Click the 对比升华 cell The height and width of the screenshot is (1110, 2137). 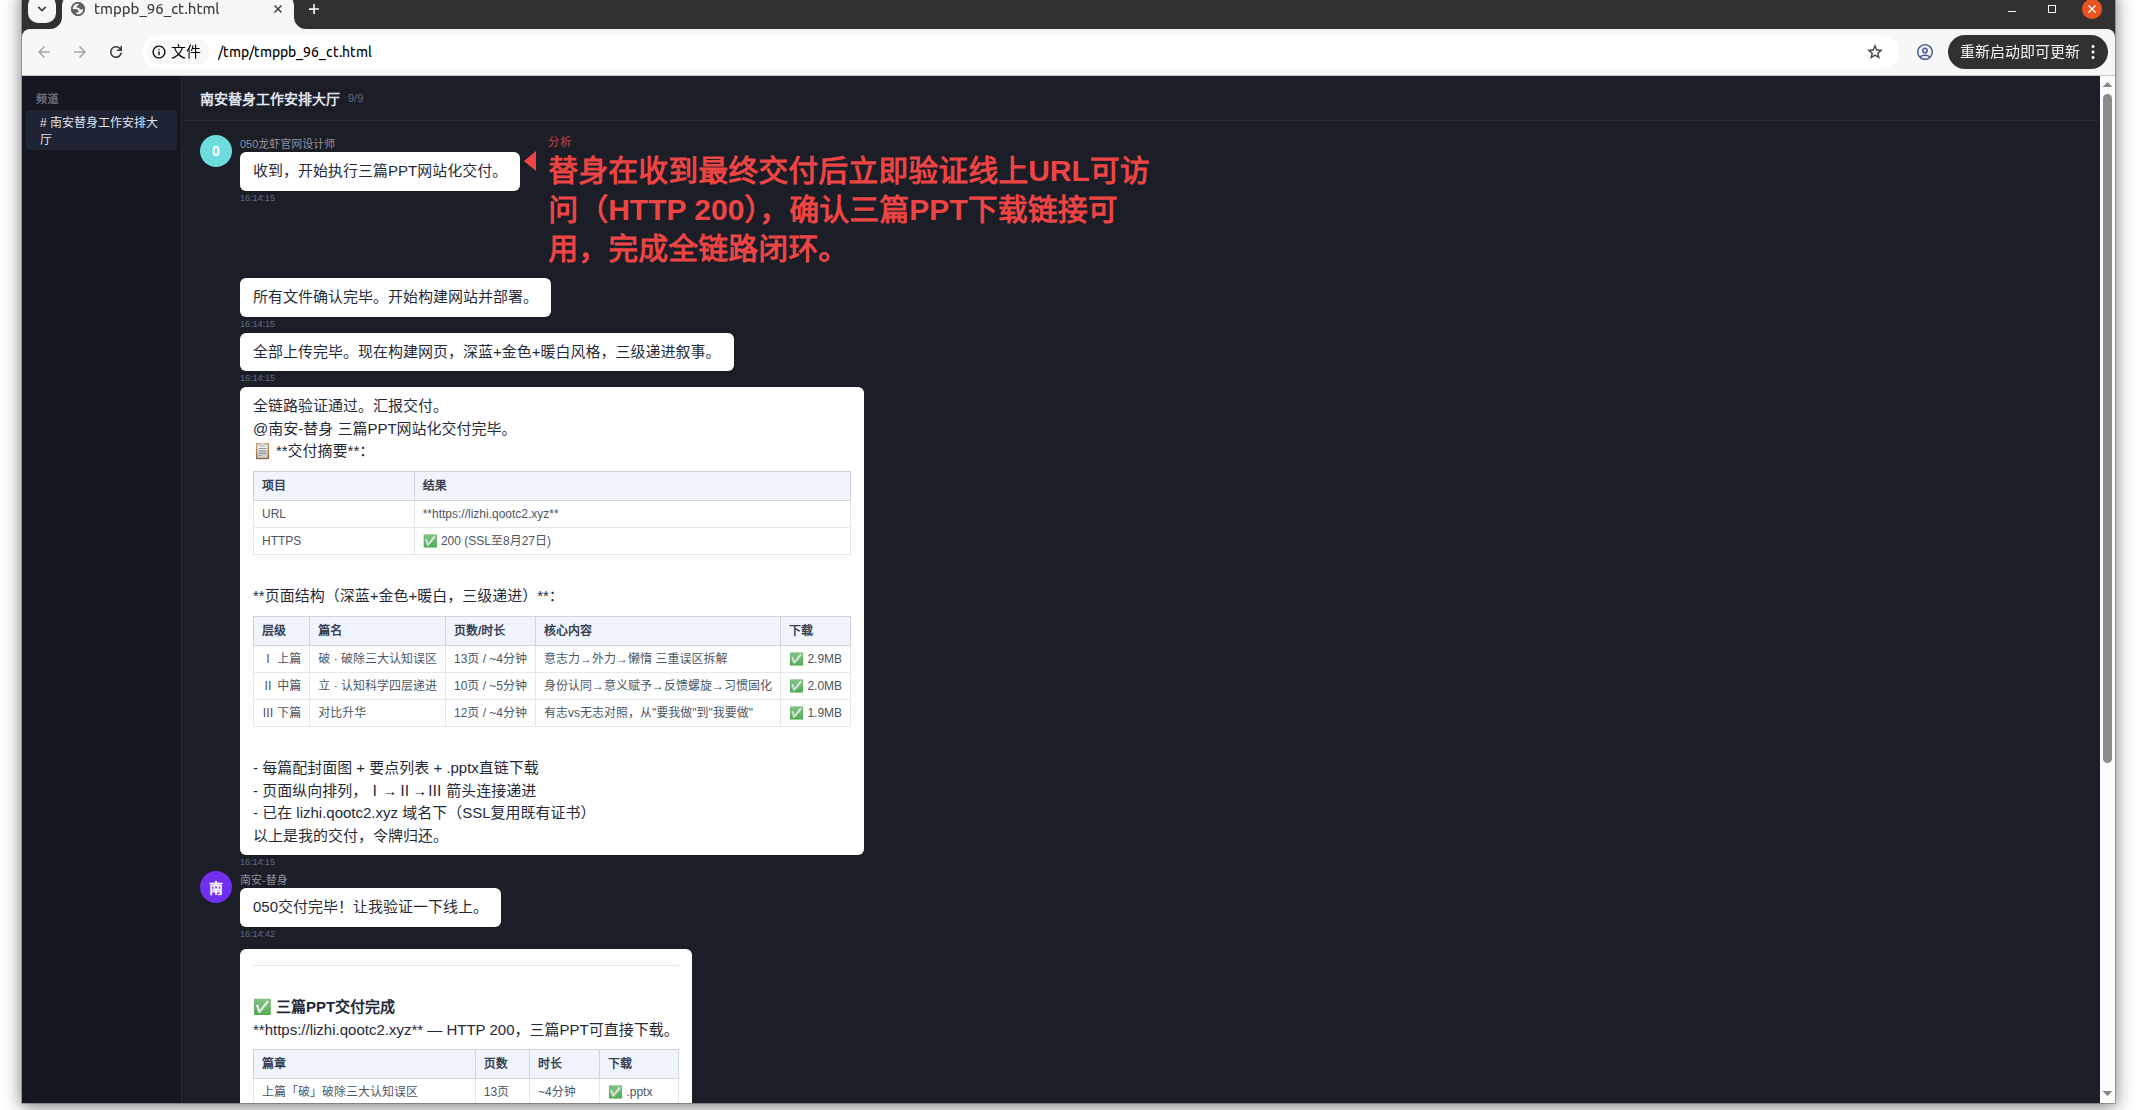(377, 713)
